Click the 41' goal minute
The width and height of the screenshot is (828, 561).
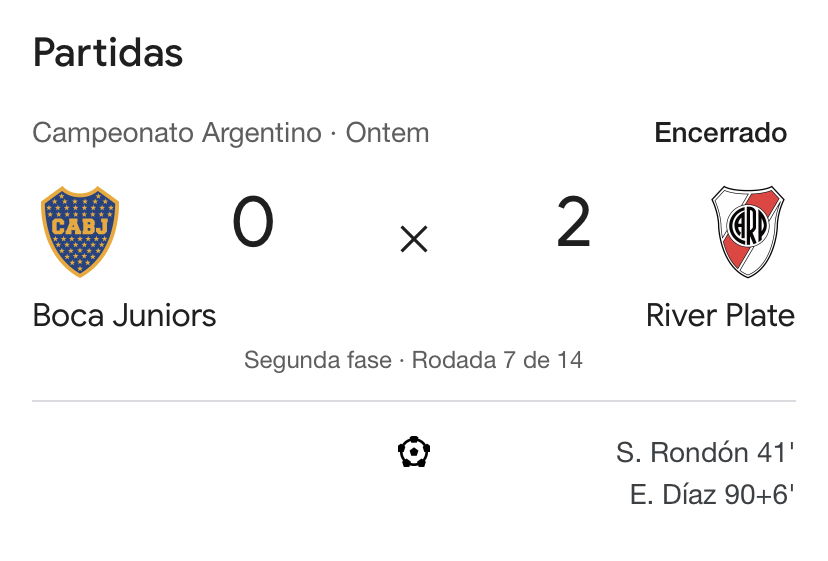775,453
